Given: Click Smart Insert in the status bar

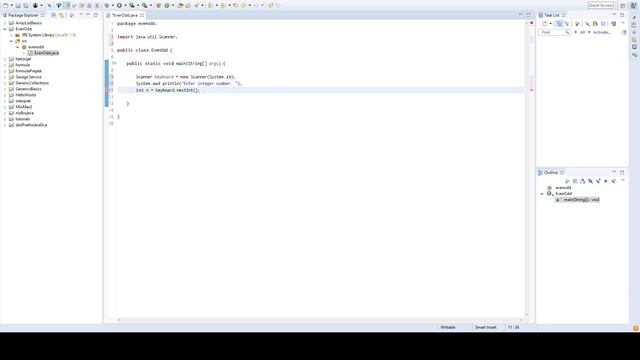Looking at the screenshot, I should pos(485,327).
